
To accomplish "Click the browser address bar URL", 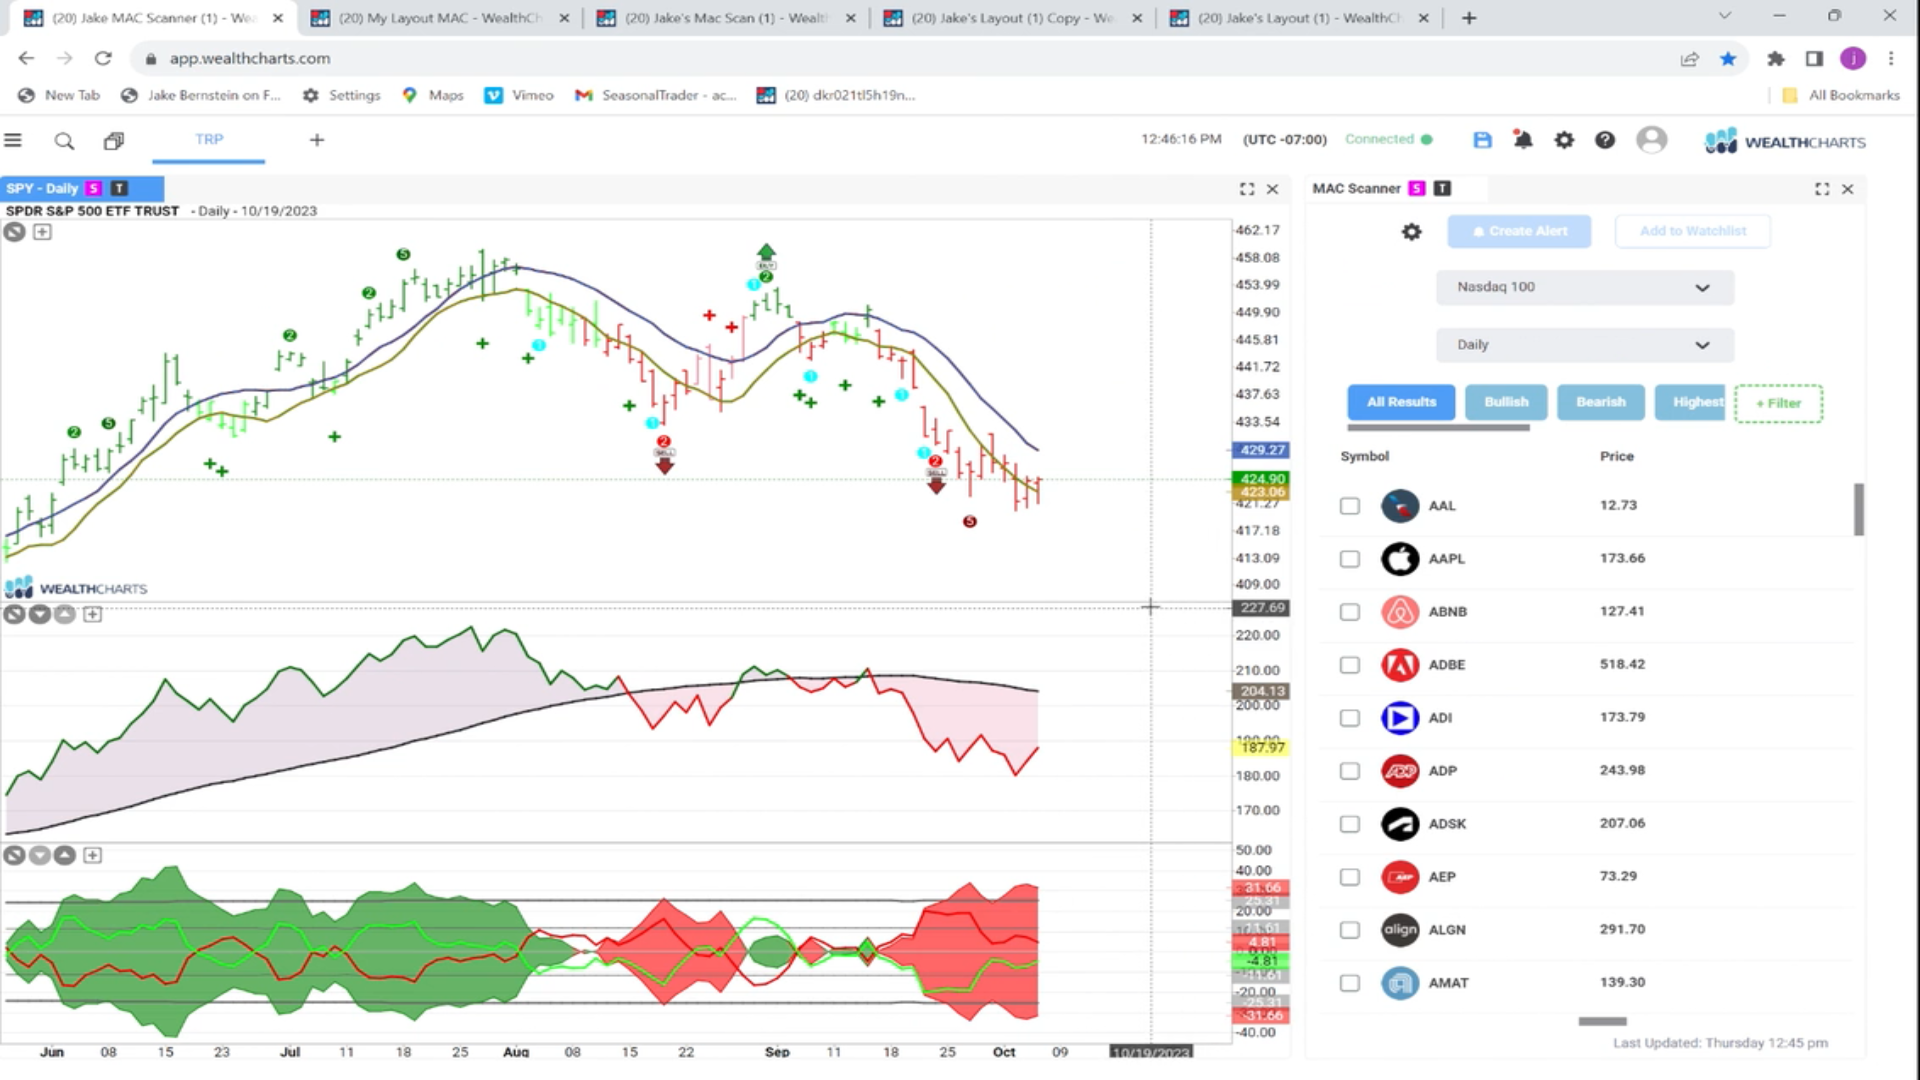I will 250,59.
